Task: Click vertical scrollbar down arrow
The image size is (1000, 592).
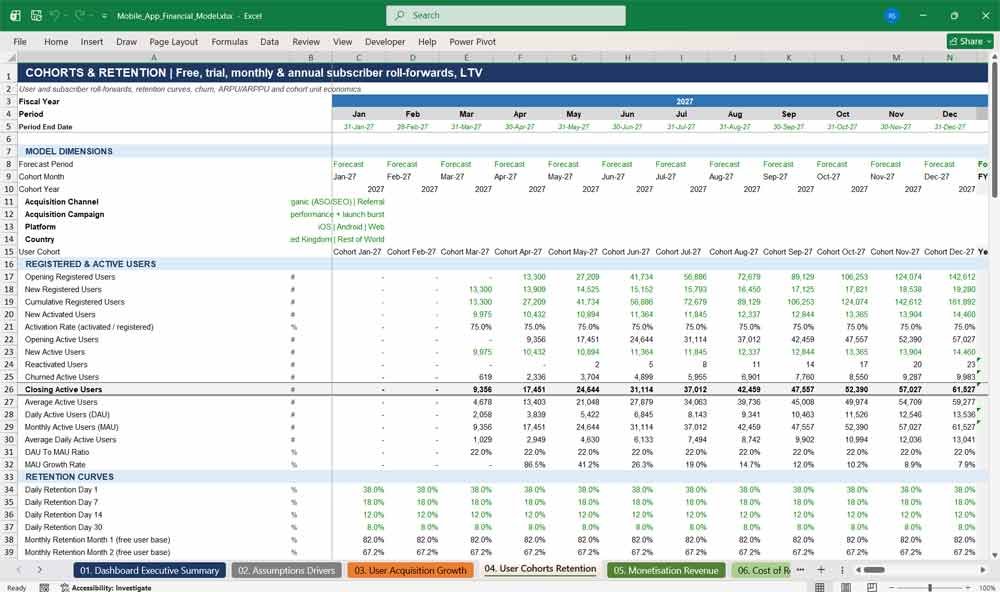Action: [x=994, y=556]
